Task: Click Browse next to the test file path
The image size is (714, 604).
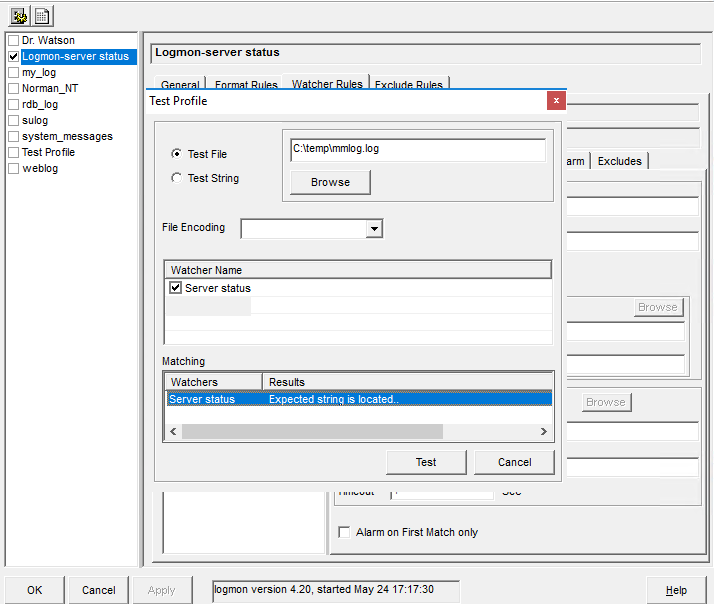Action: 330,182
